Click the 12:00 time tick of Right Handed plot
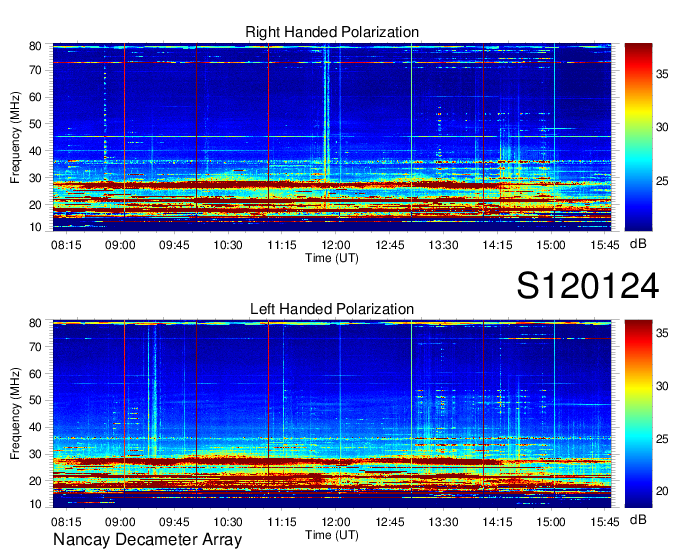 336,245
